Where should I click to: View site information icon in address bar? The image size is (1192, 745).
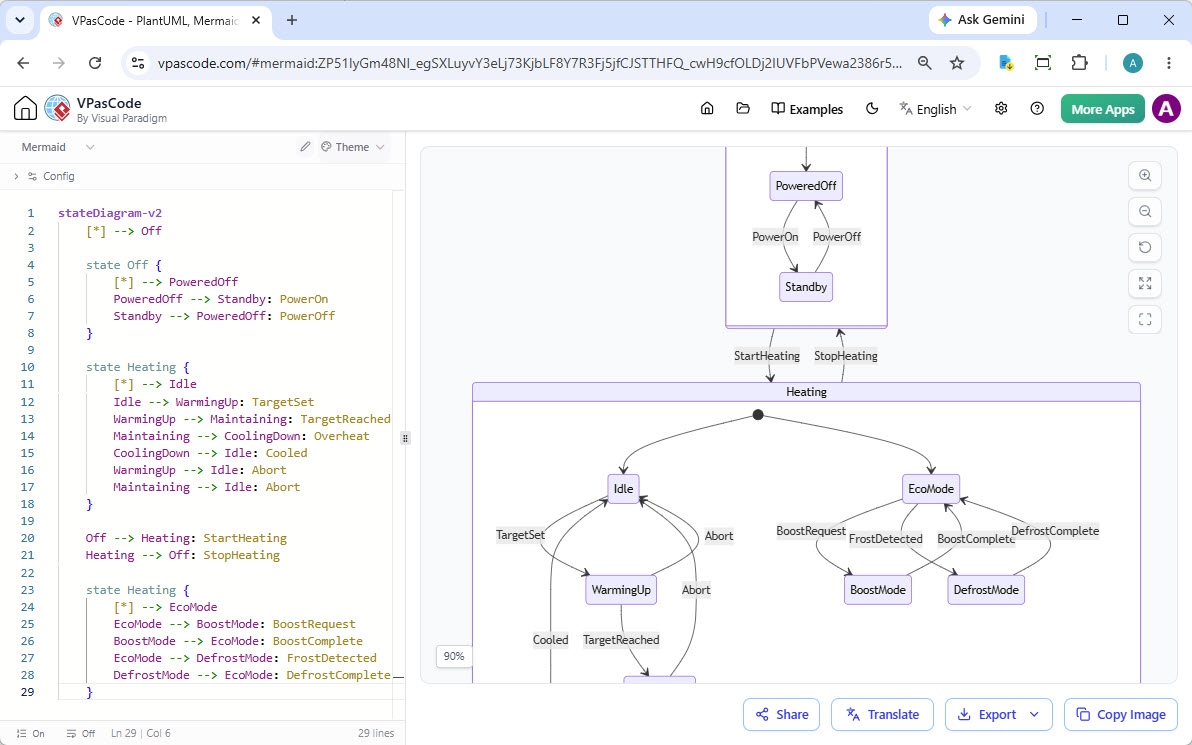[x=138, y=63]
